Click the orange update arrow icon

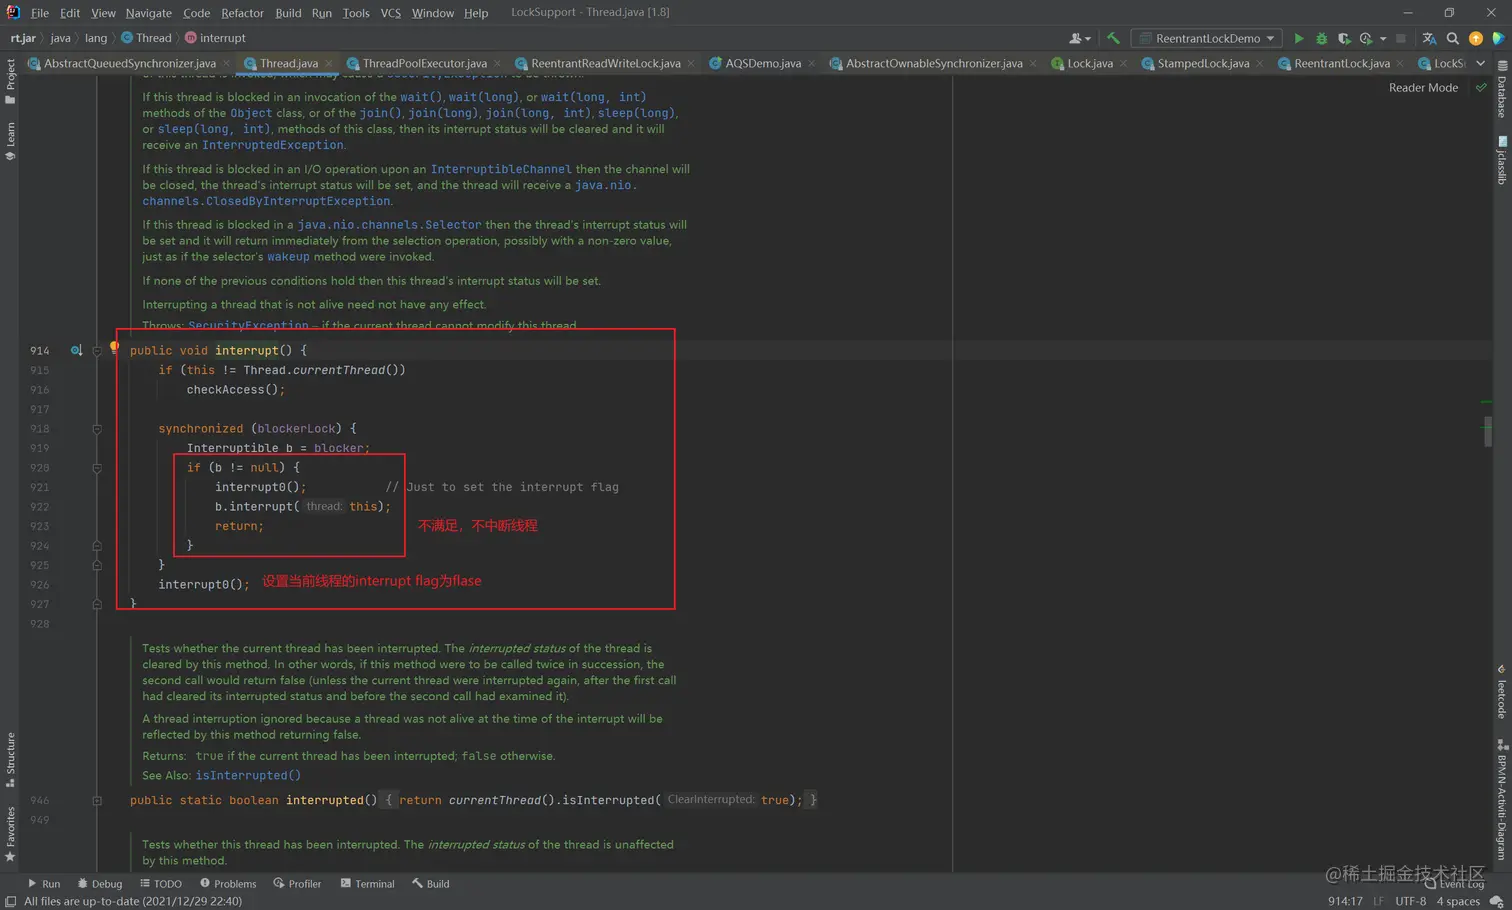click(1476, 38)
